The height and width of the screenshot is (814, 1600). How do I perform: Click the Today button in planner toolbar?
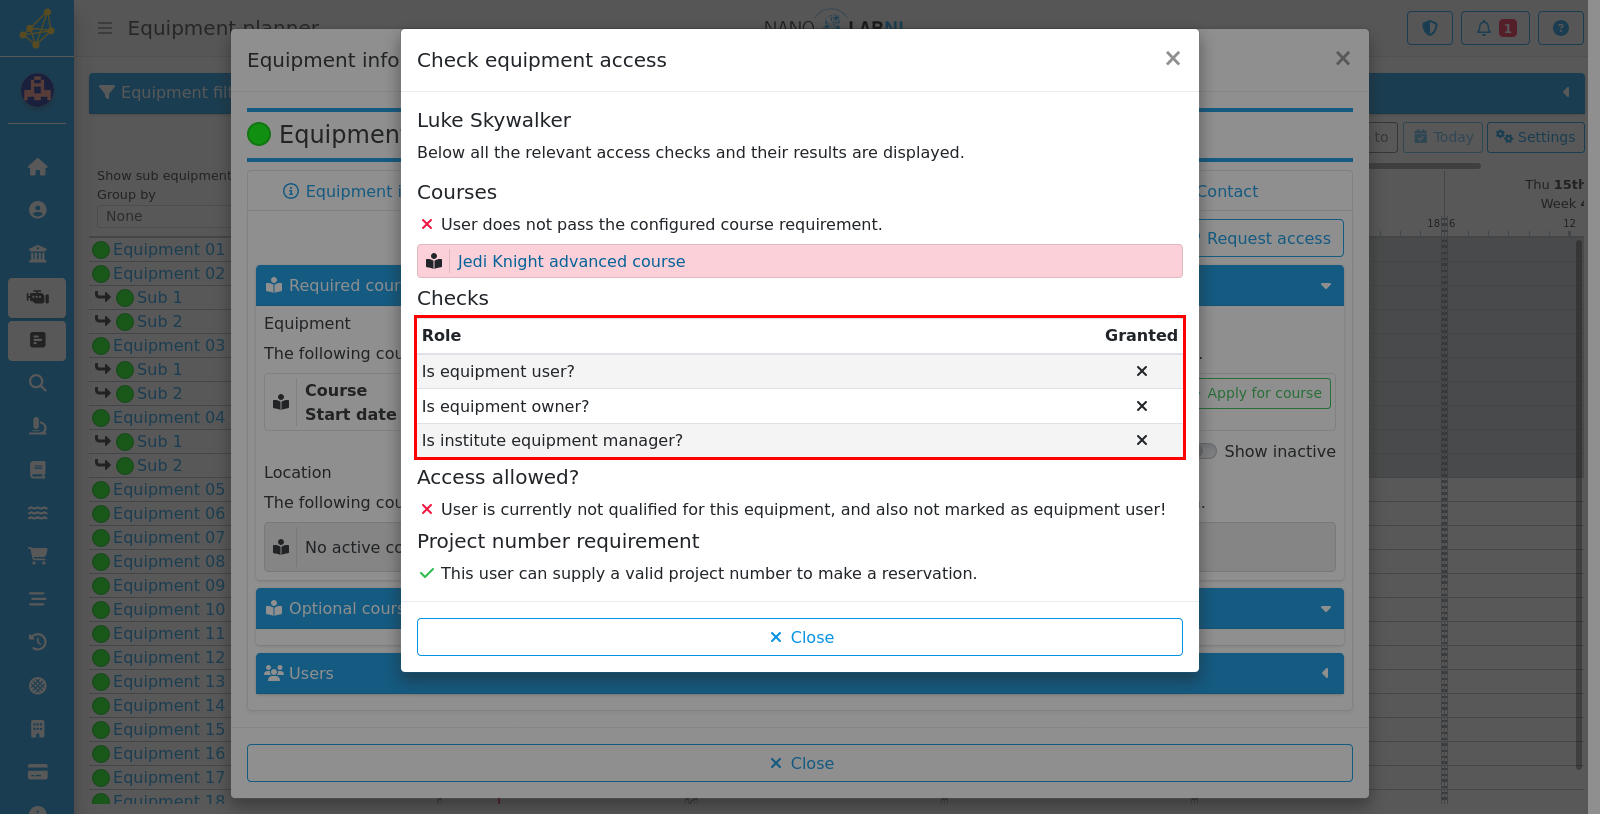(x=1443, y=137)
